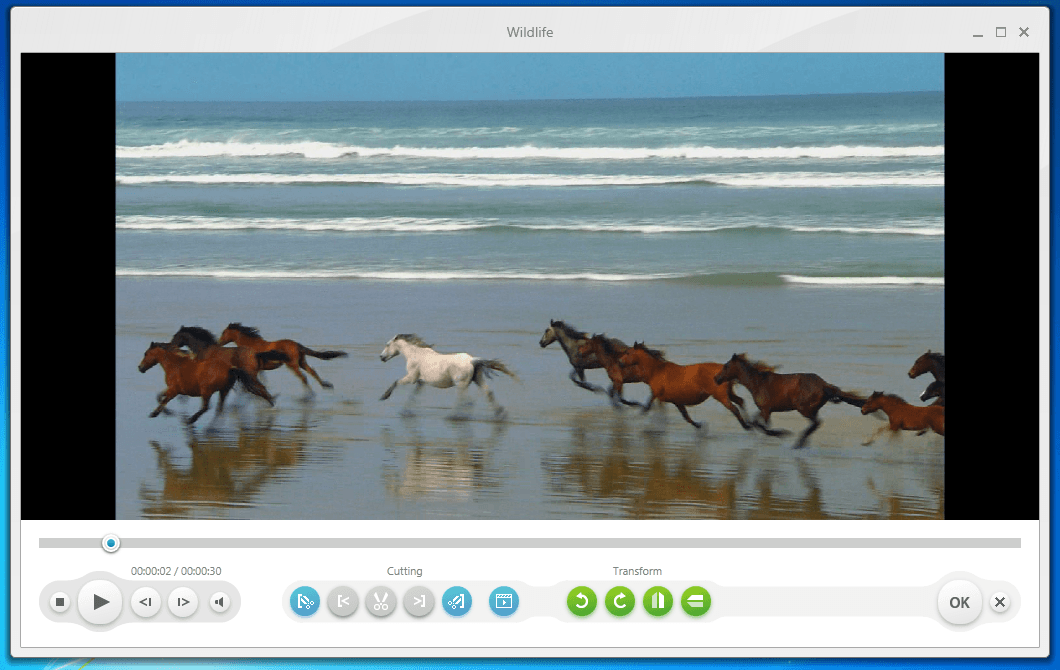The image size is (1060, 670).
Task: Step back one frame
Action: click(x=146, y=602)
